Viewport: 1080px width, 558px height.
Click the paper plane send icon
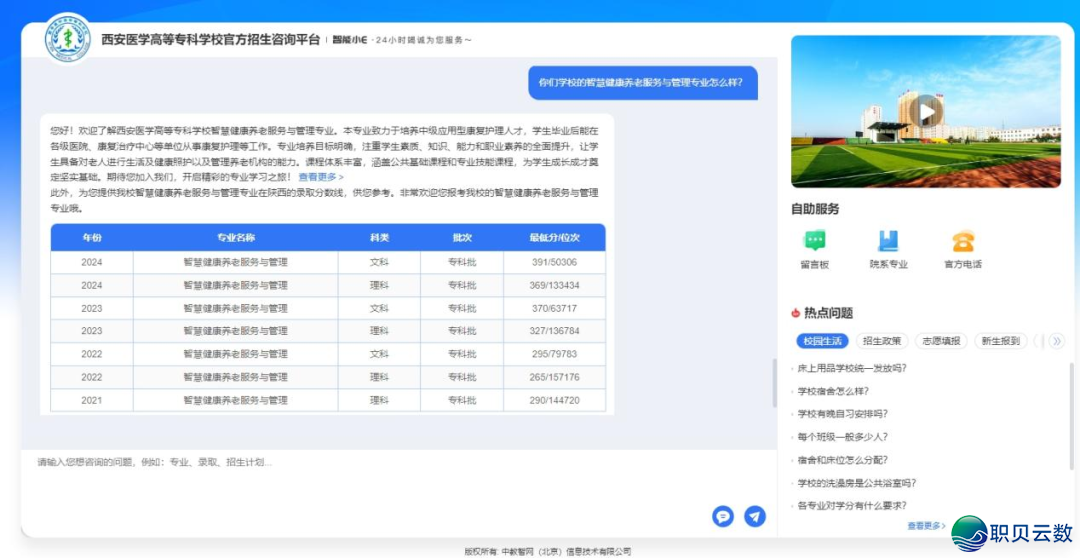click(x=755, y=516)
